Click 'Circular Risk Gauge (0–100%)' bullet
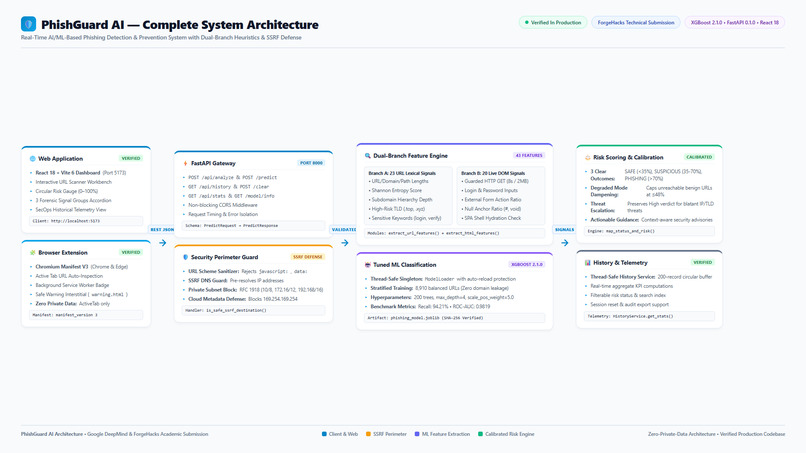 (67, 191)
